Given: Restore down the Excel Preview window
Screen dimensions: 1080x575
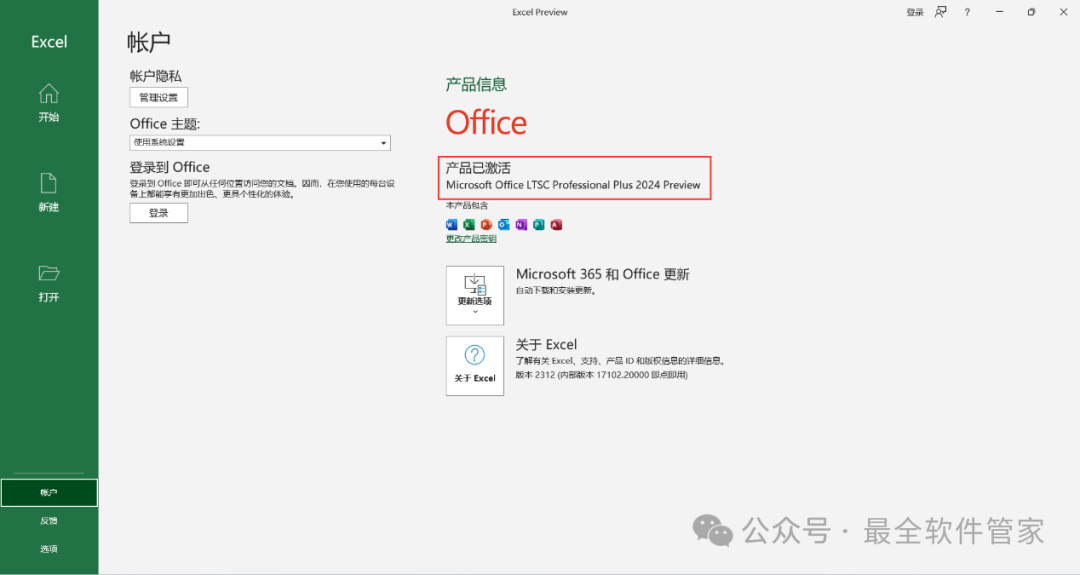Looking at the screenshot, I should click(x=1031, y=12).
